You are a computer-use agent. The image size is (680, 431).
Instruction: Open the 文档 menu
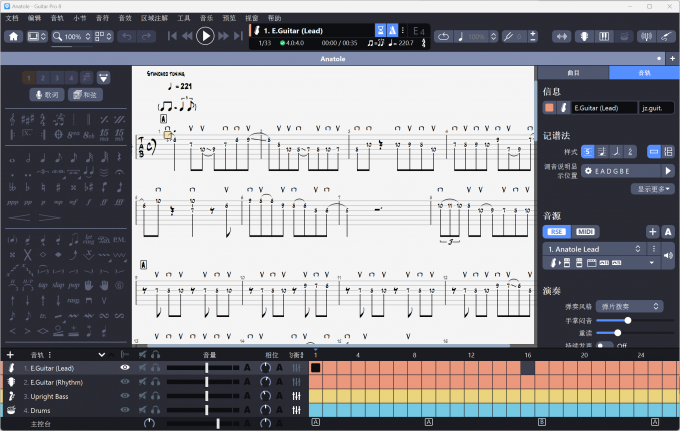click(x=12, y=18)
